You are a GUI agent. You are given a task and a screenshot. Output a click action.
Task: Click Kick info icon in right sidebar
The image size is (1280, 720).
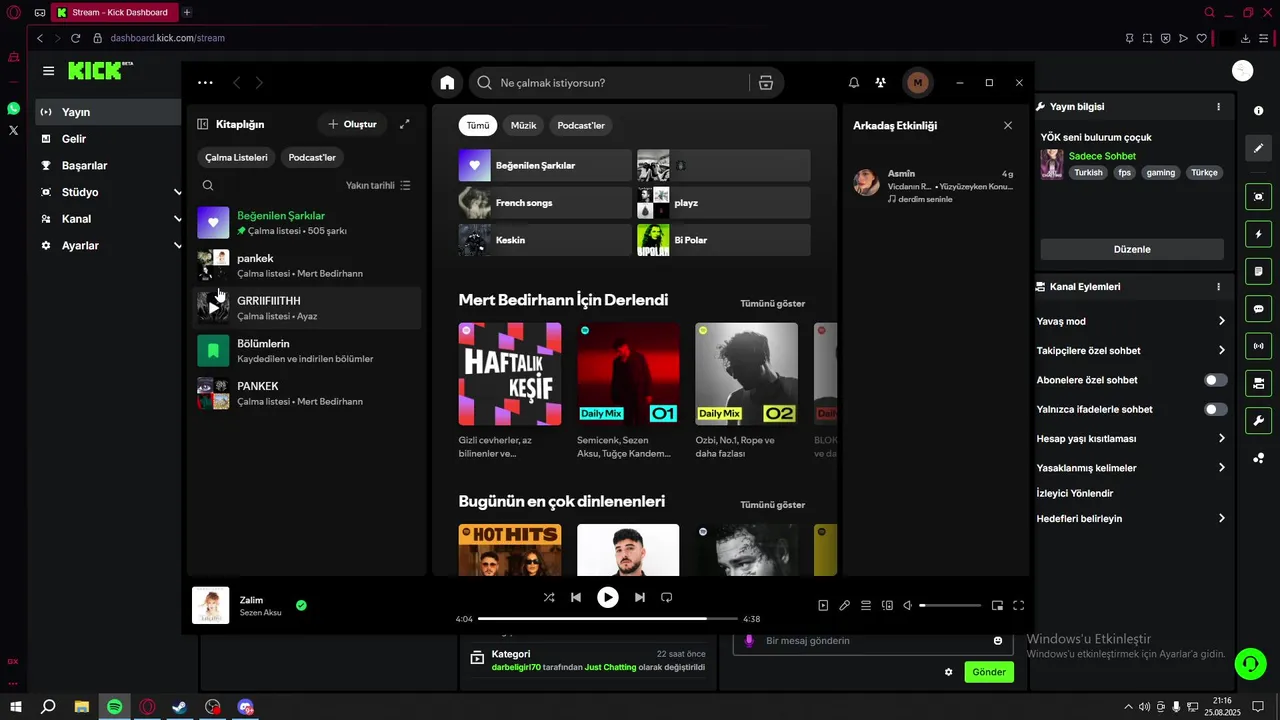pyautogui.click(x=1259, y=111)
